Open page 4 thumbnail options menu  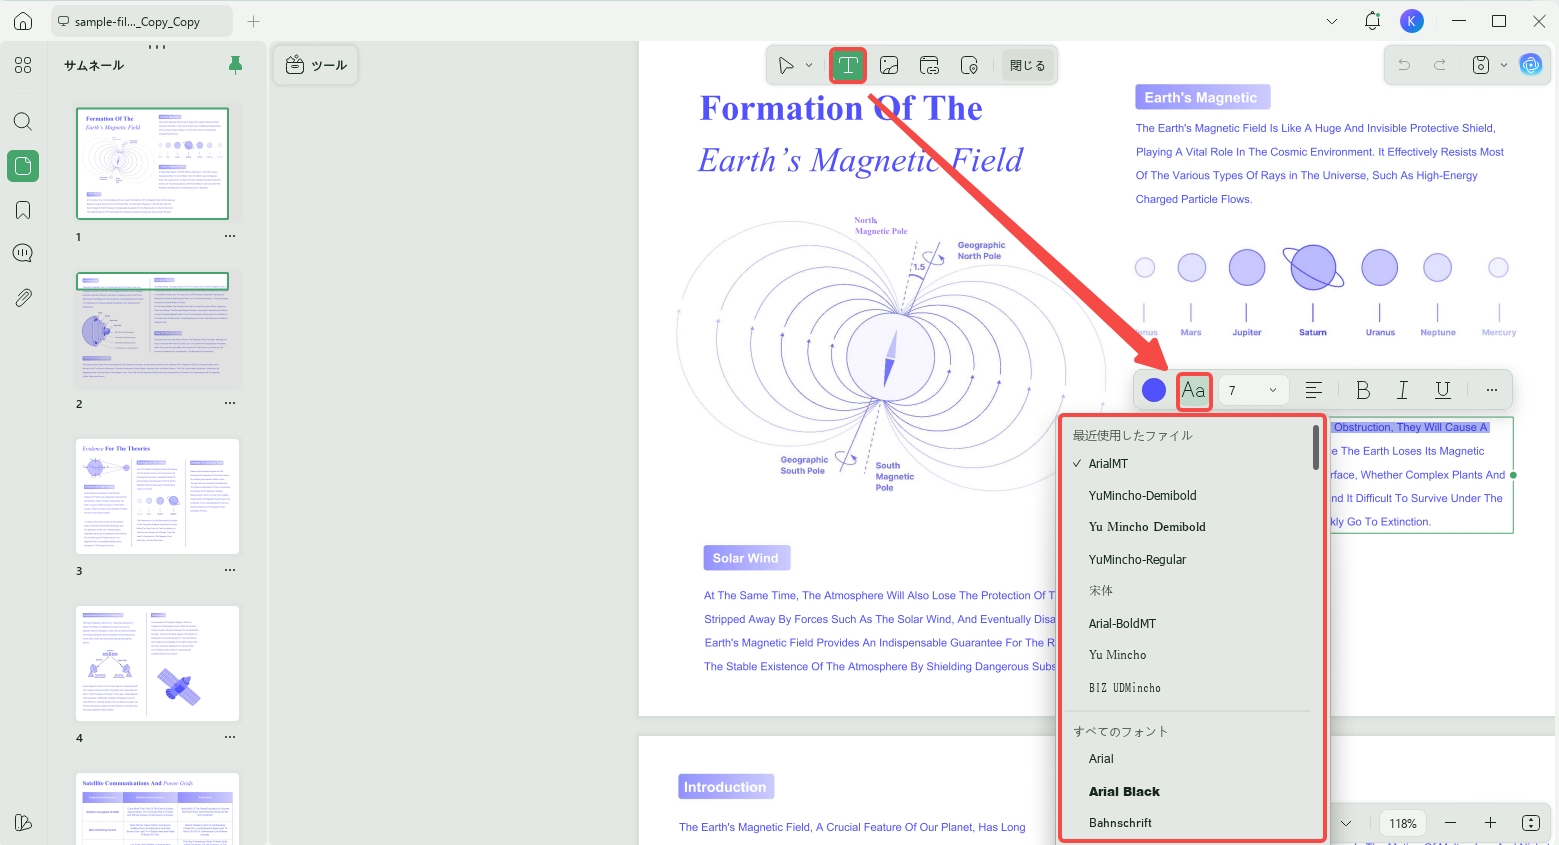click(x=230, y=738)
